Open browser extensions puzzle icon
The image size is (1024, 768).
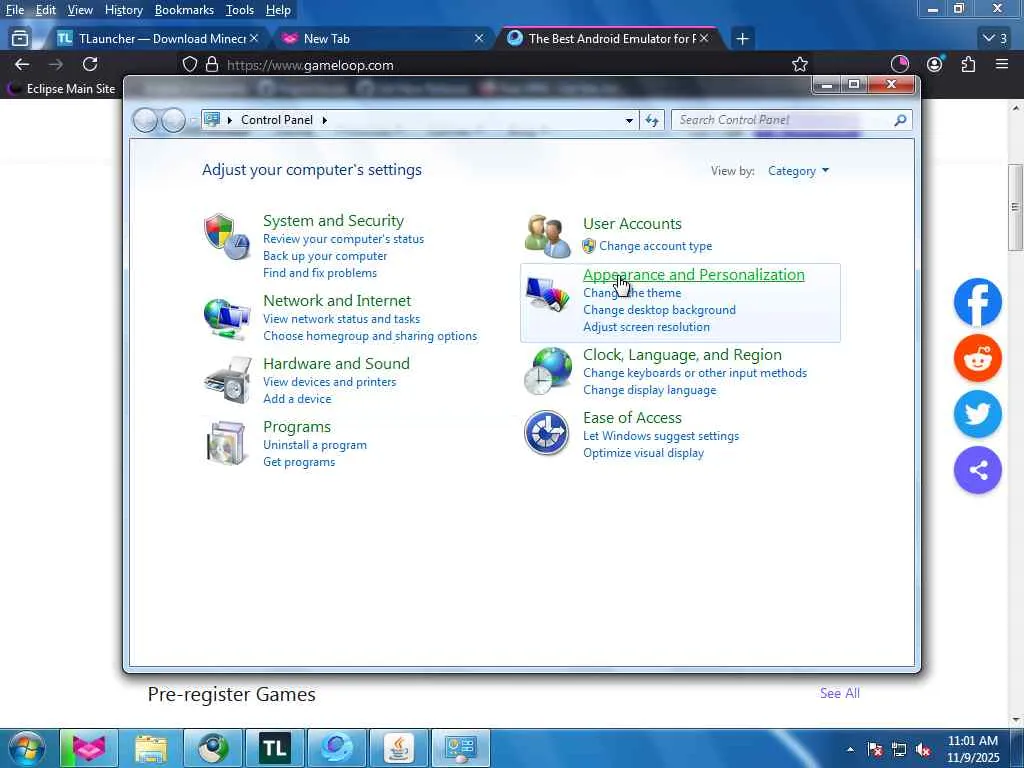[968, 64]
